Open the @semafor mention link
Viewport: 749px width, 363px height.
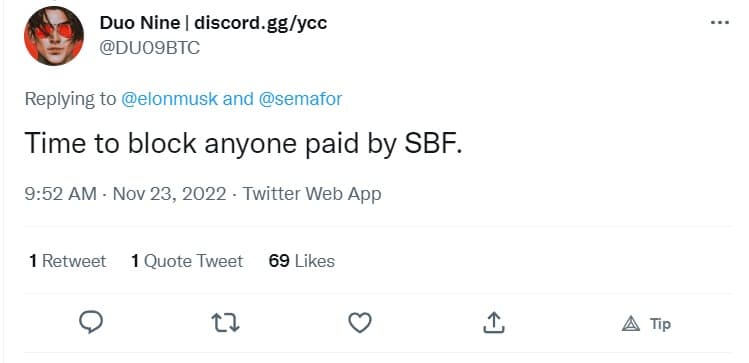coord(300,99)
